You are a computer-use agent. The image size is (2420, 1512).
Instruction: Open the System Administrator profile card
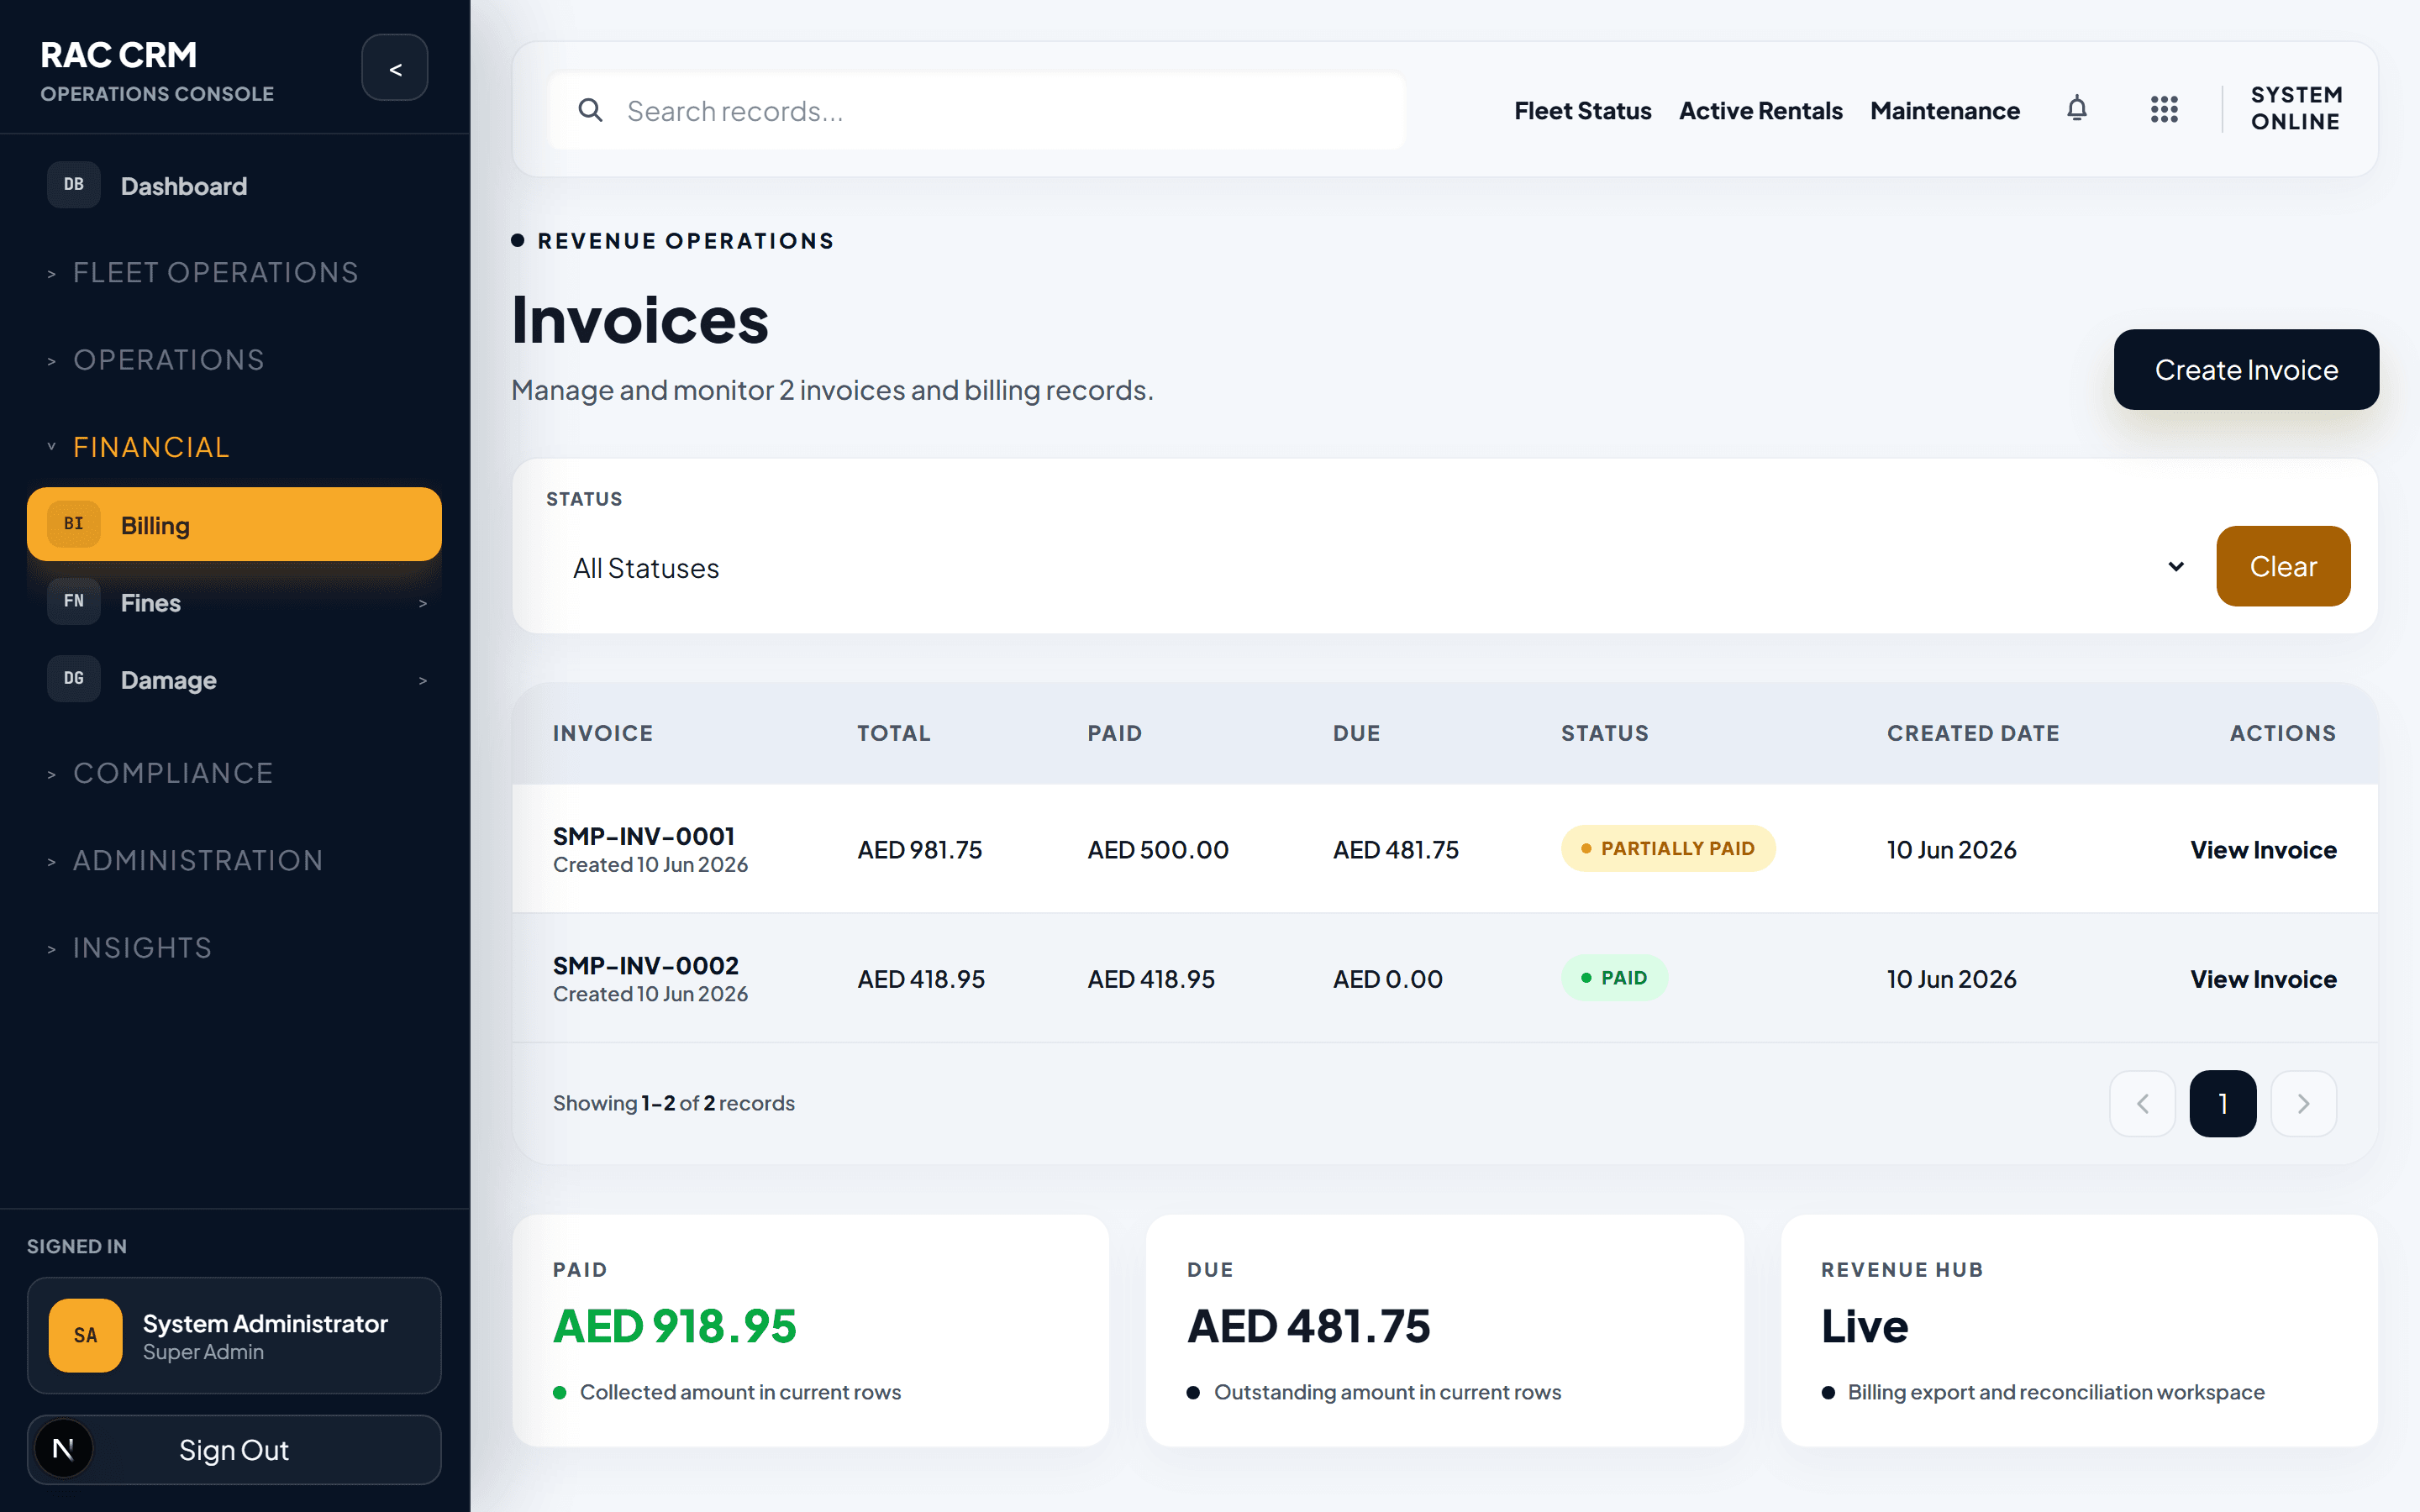(234, 1335)
